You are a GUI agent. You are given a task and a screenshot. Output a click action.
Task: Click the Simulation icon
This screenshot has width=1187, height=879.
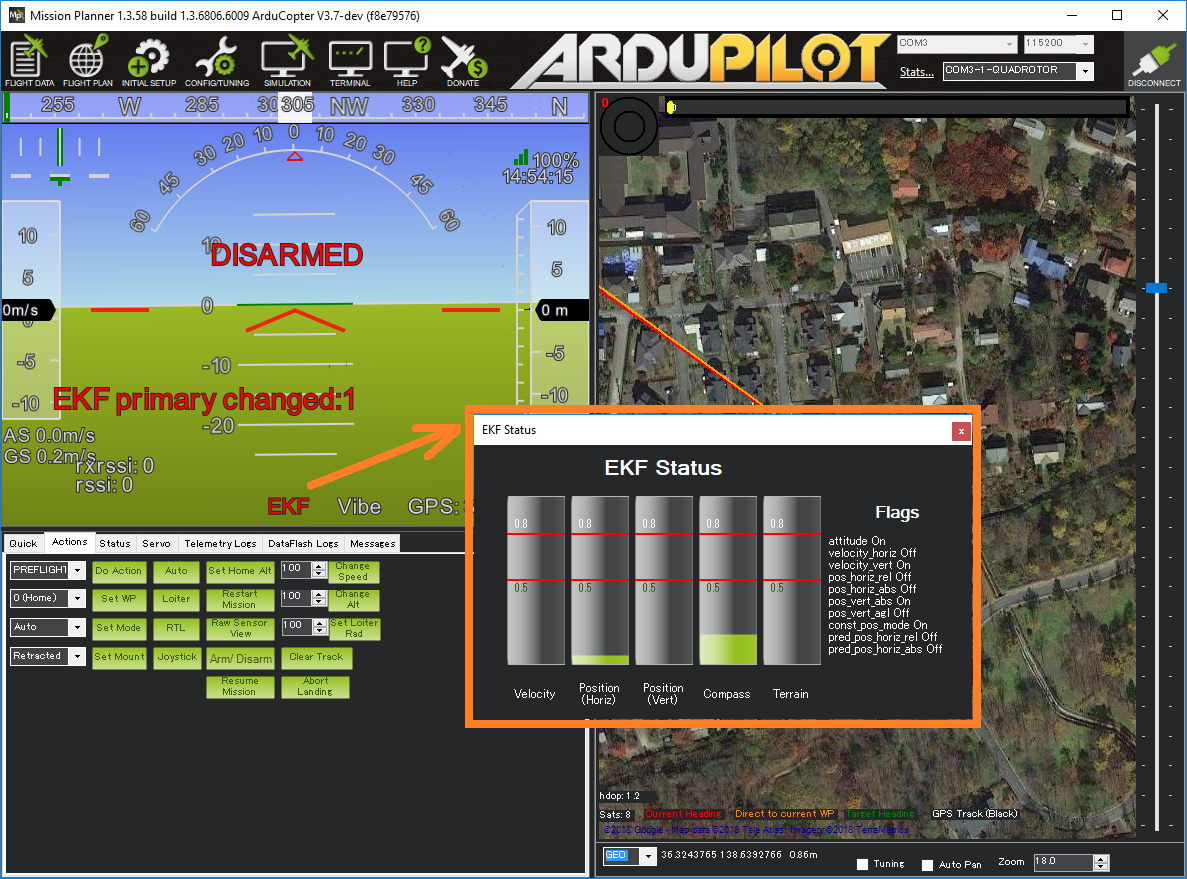285,60
